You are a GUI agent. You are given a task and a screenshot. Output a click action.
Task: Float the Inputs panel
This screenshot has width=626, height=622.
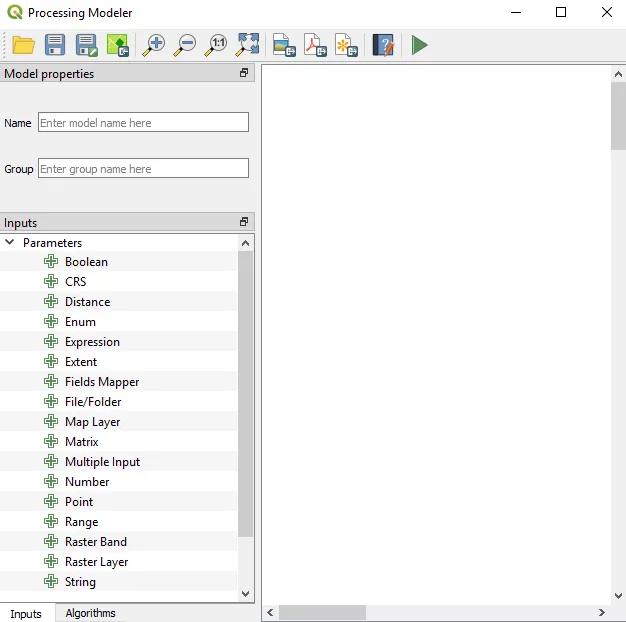pos(244,222)
